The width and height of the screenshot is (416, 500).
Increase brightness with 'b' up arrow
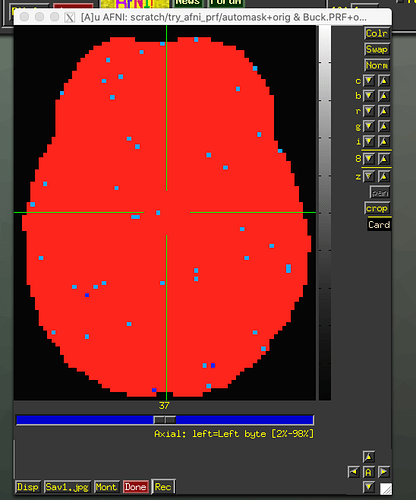click(x=384, y=96)
